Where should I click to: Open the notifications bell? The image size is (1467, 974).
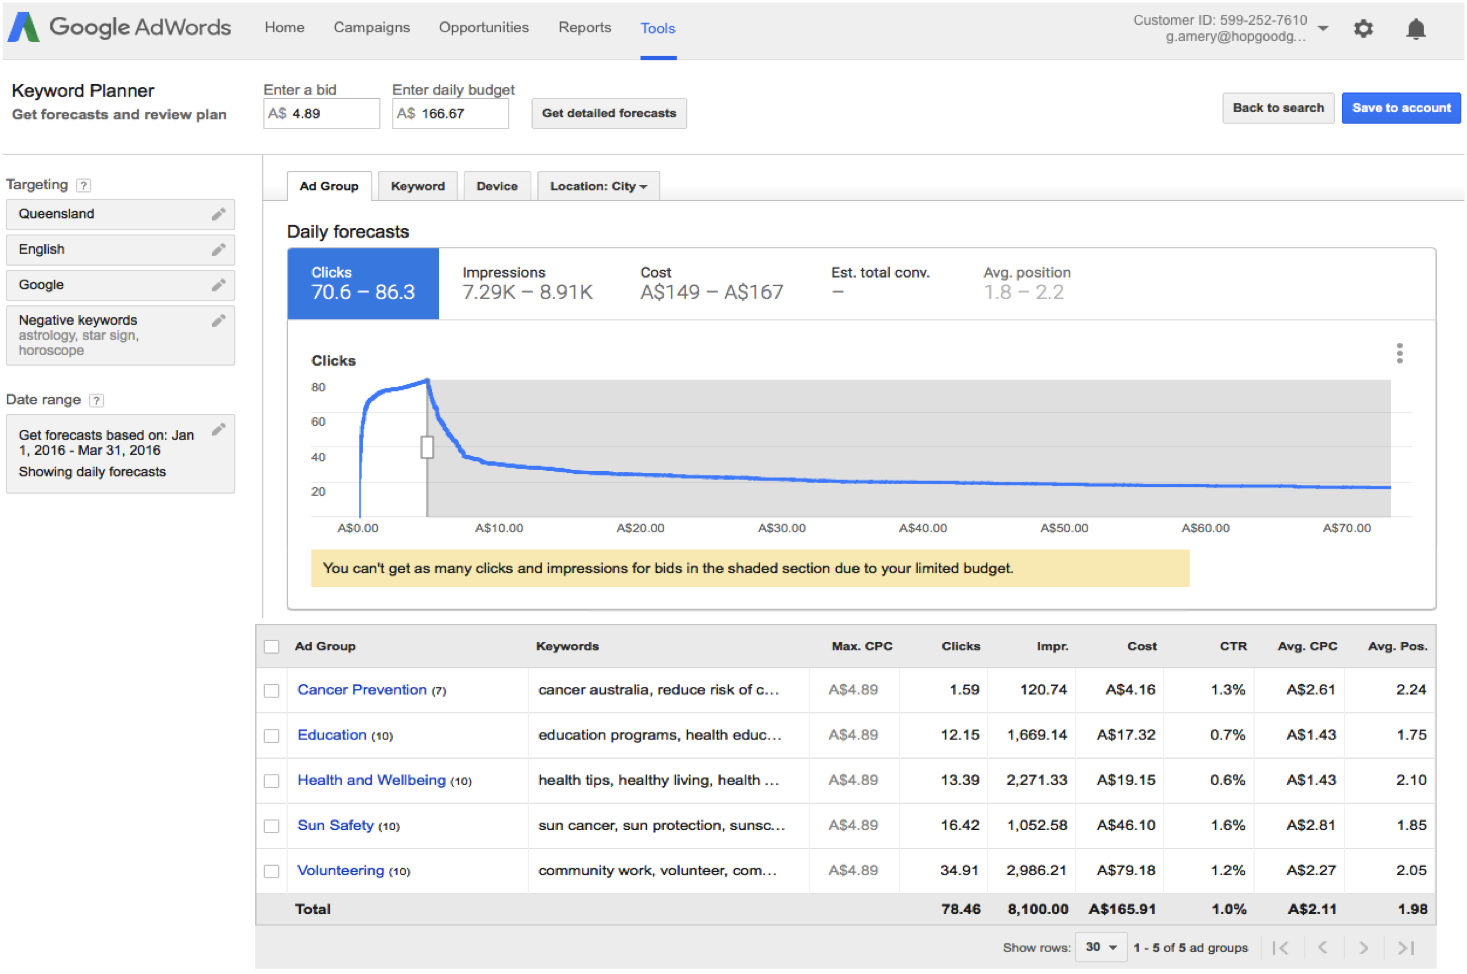click(1415, 29)
